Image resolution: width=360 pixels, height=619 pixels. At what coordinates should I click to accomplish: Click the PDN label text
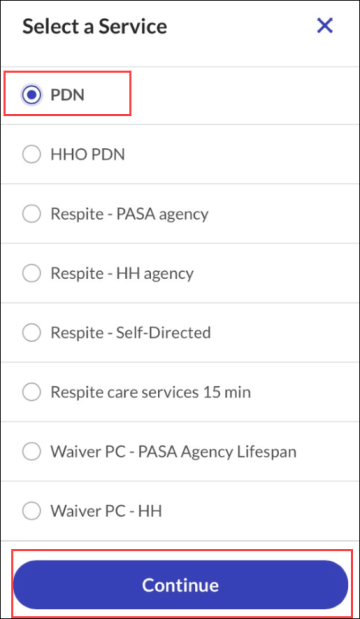click(67, 95)
